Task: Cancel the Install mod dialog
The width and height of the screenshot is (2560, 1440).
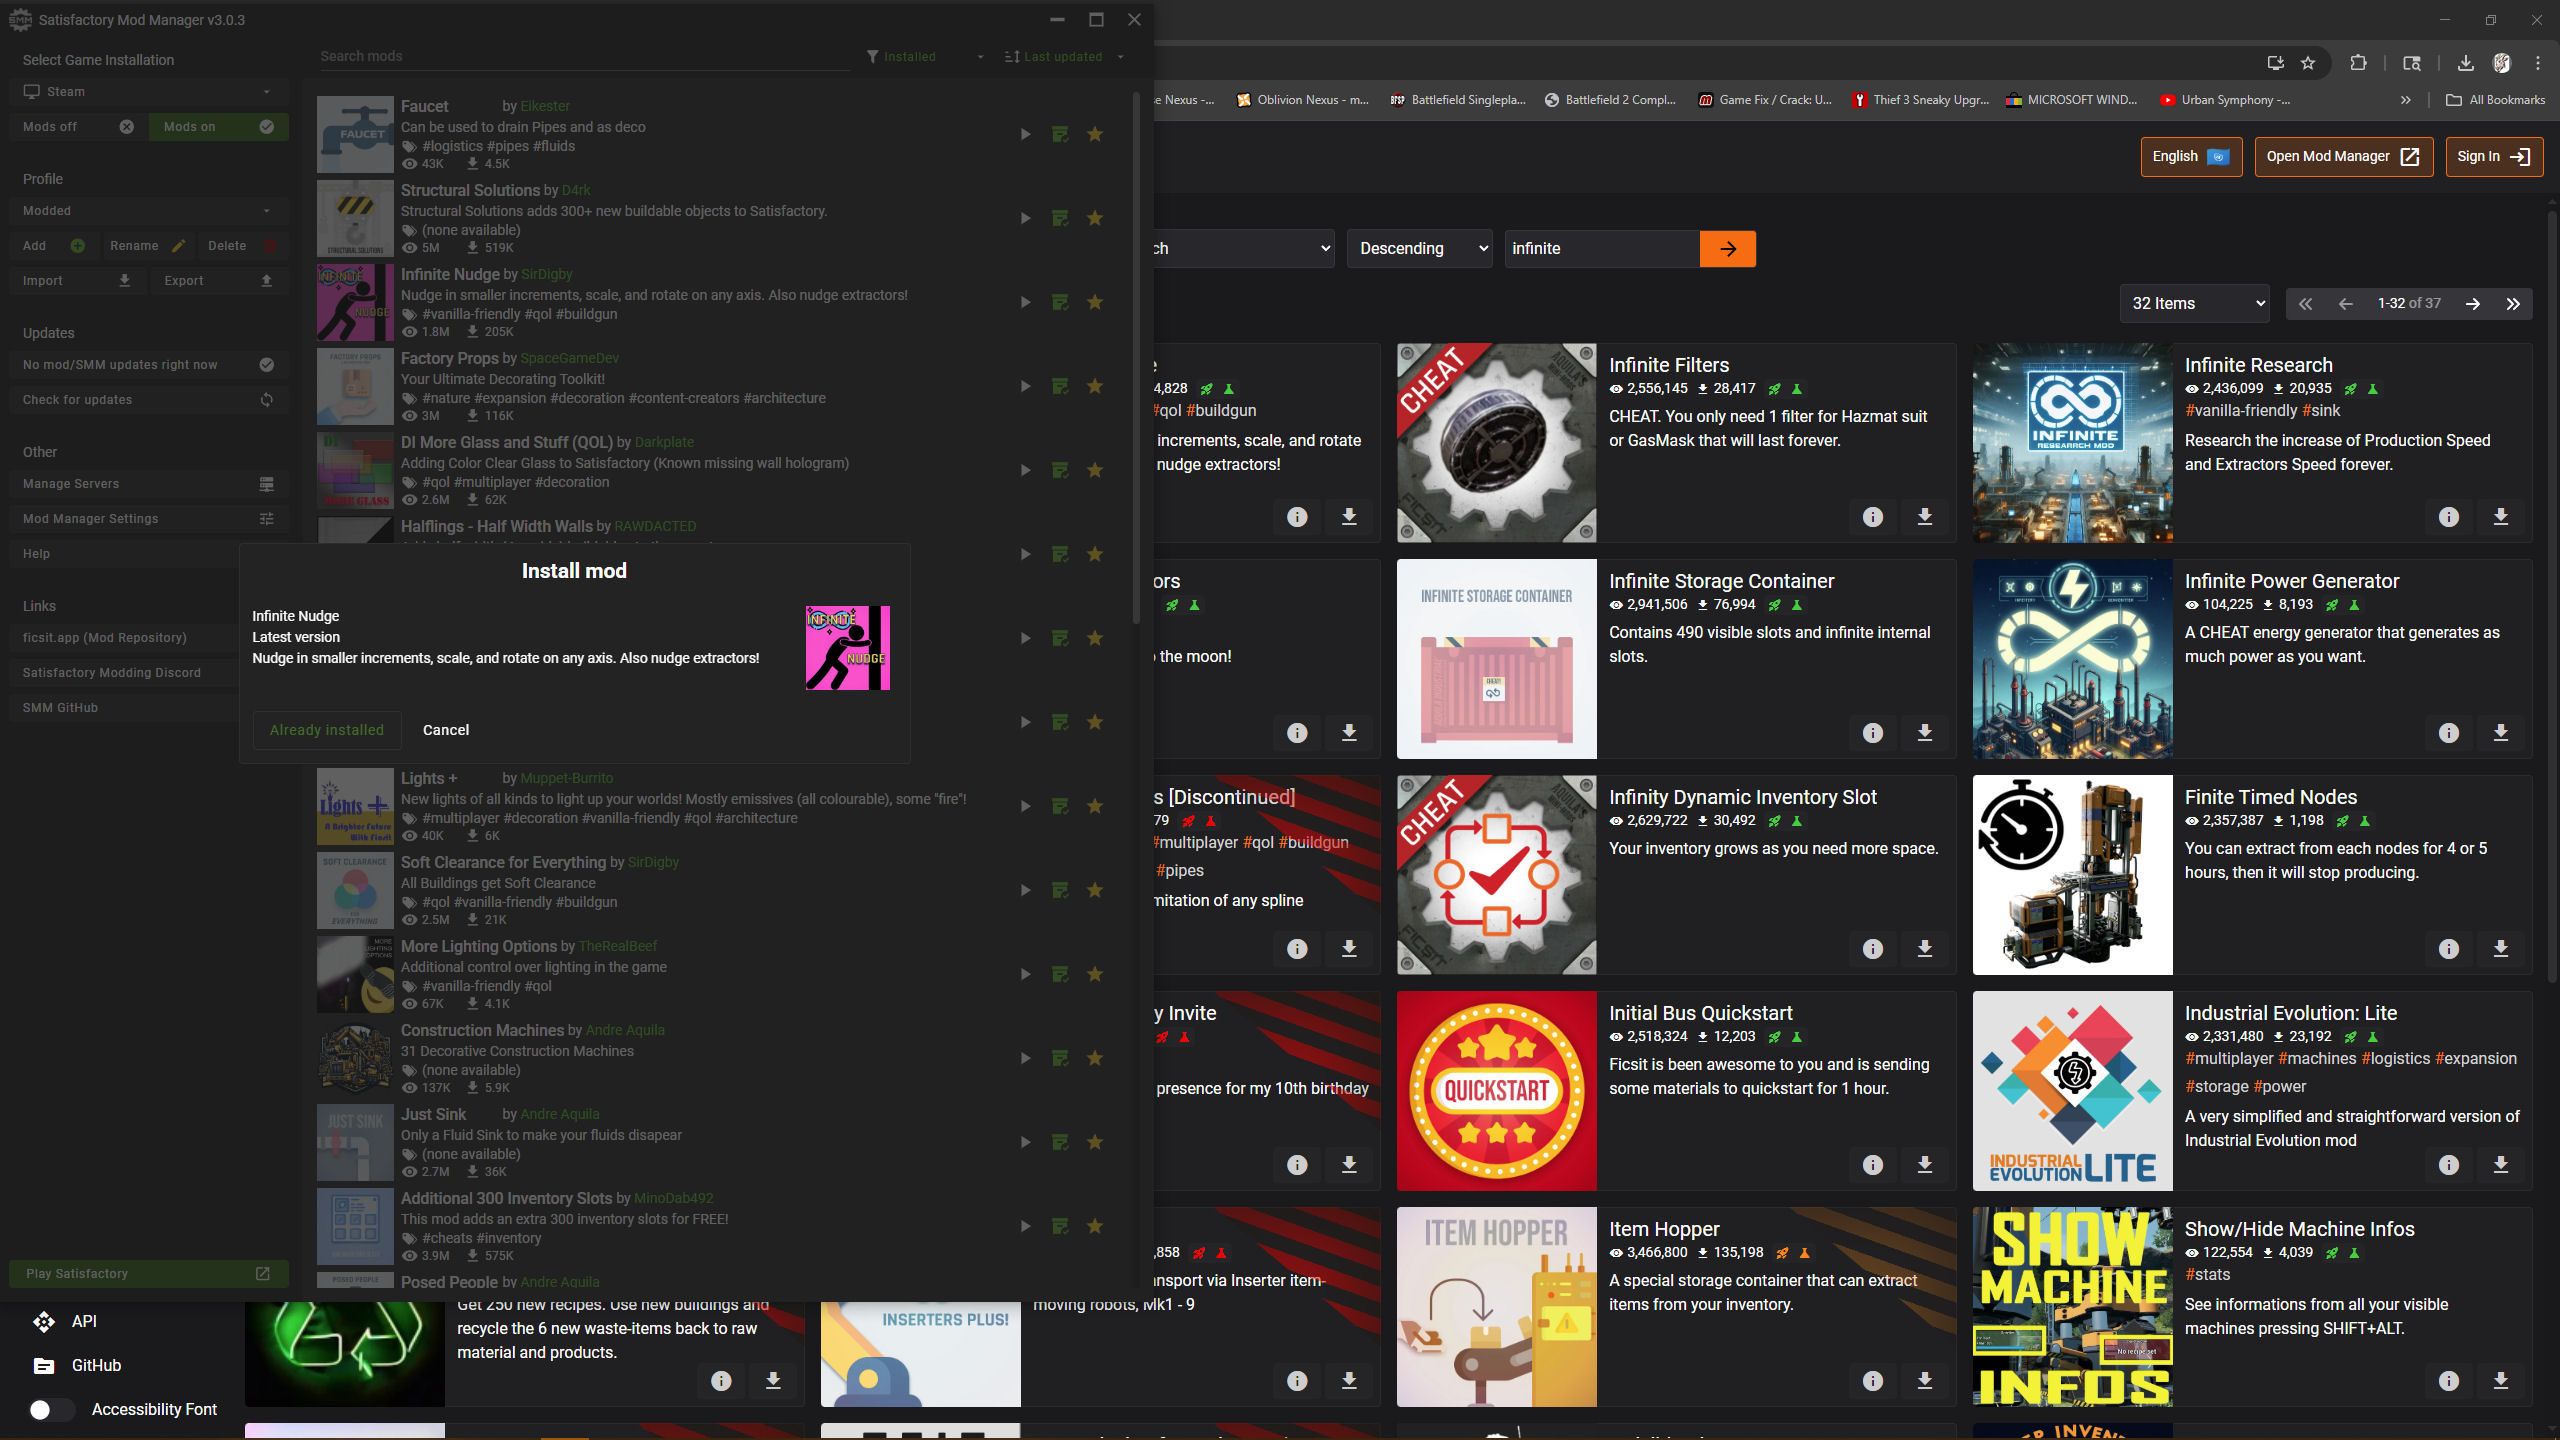Action: coord(446,730)
